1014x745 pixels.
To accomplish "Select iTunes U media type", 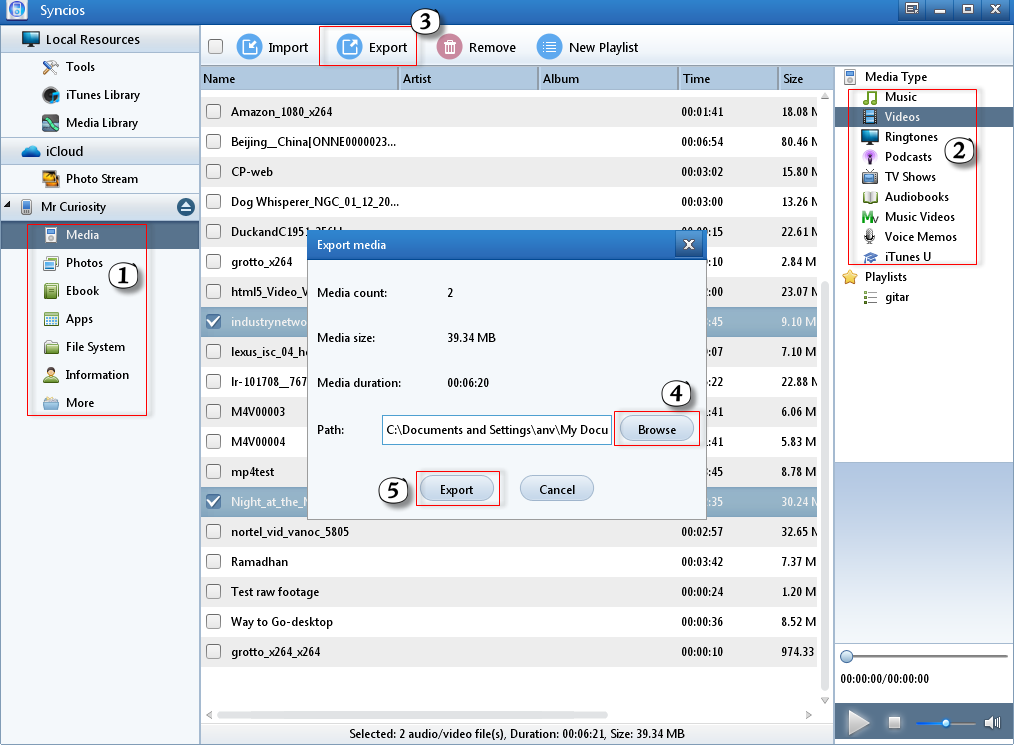I will (x=907, y=257).
